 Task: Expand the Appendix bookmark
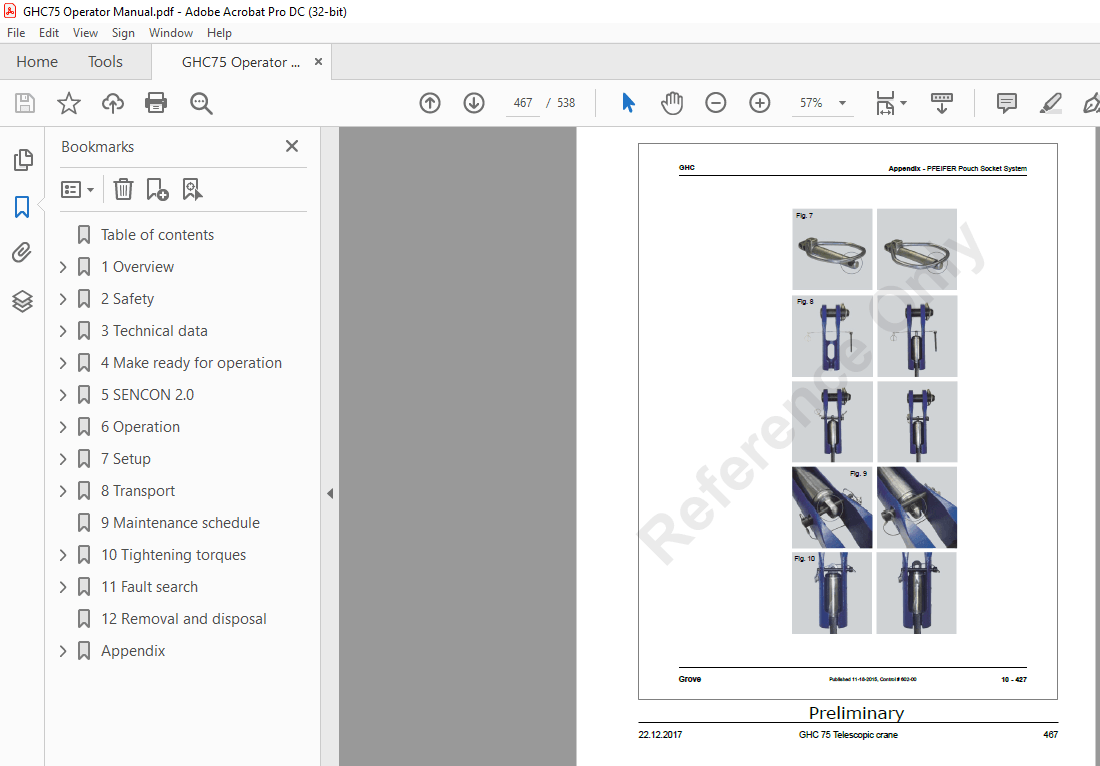tap(62, 650)
